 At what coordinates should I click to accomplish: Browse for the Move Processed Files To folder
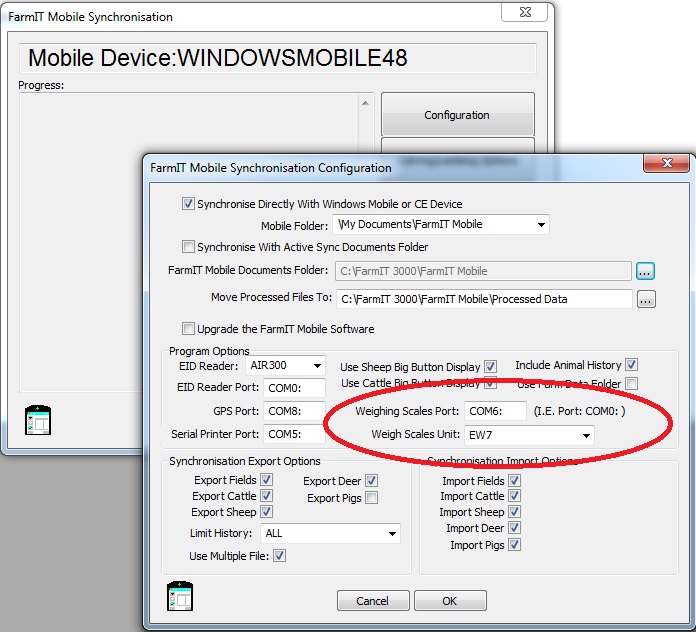[x=646, y=300]
